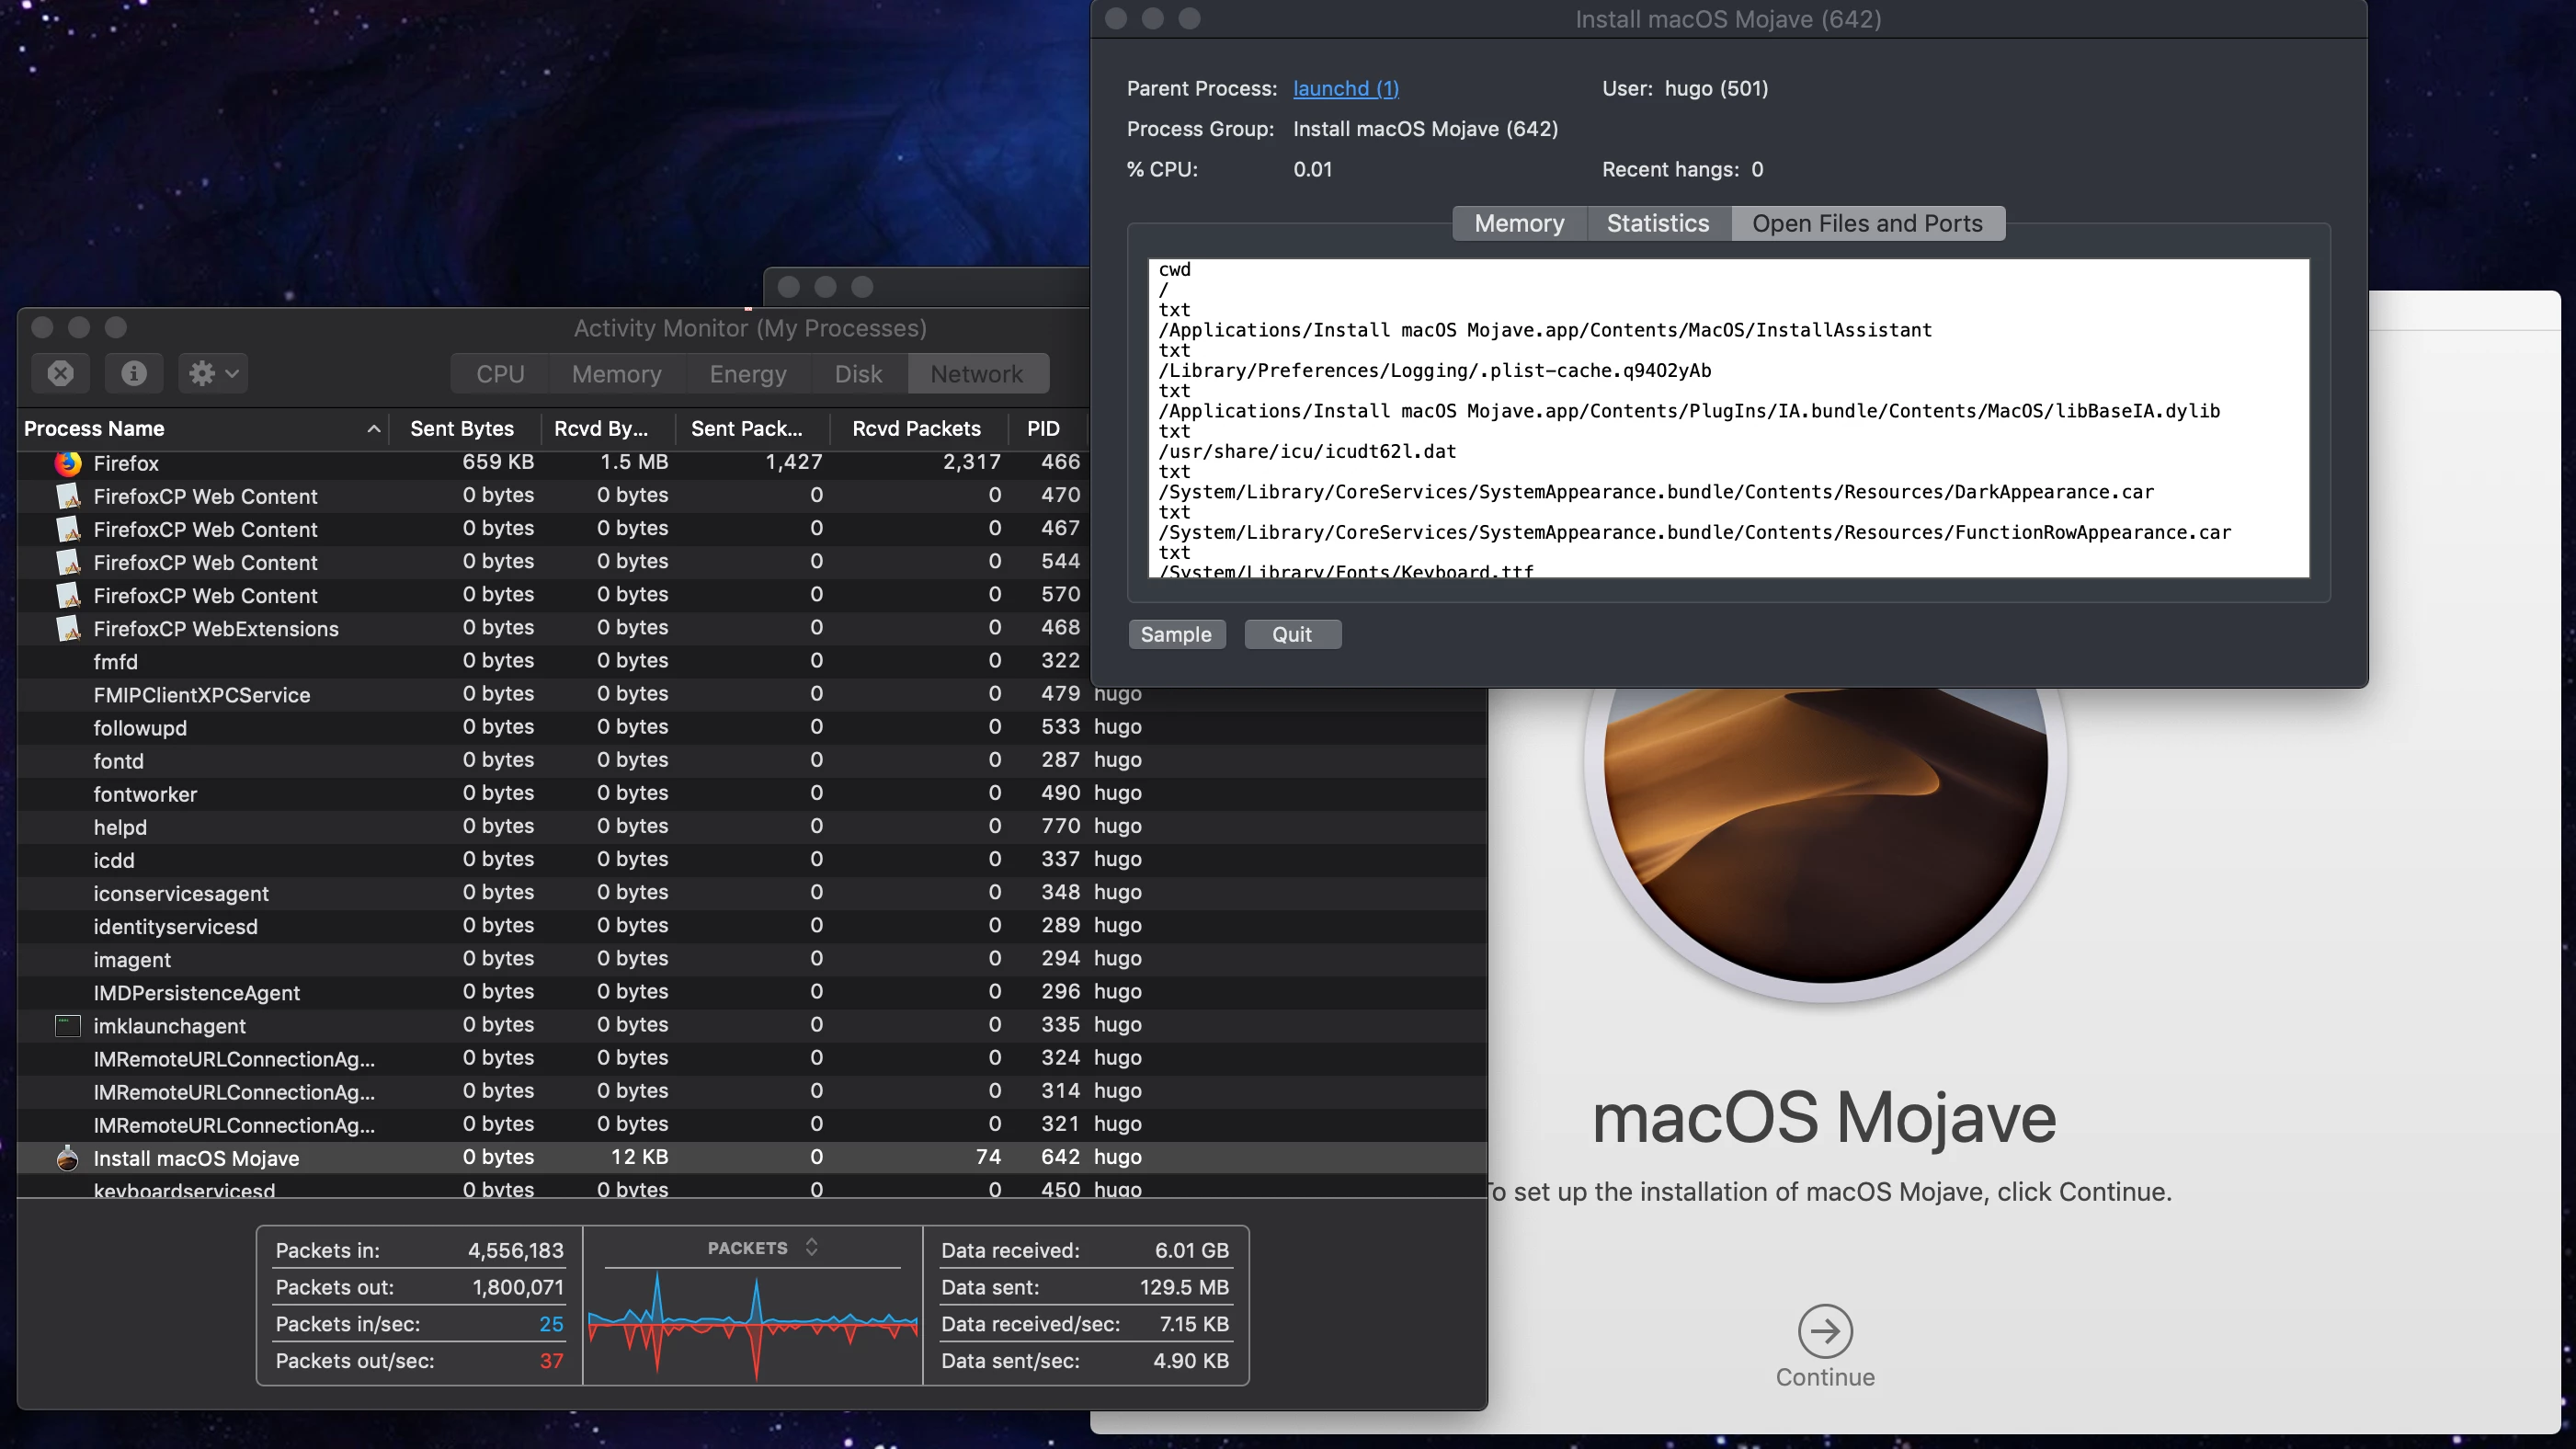Click the Install macOS Mojave row icon
Image resolution: width=2576 pixels, height=1449 pixels.
[x=68, y=1158]
